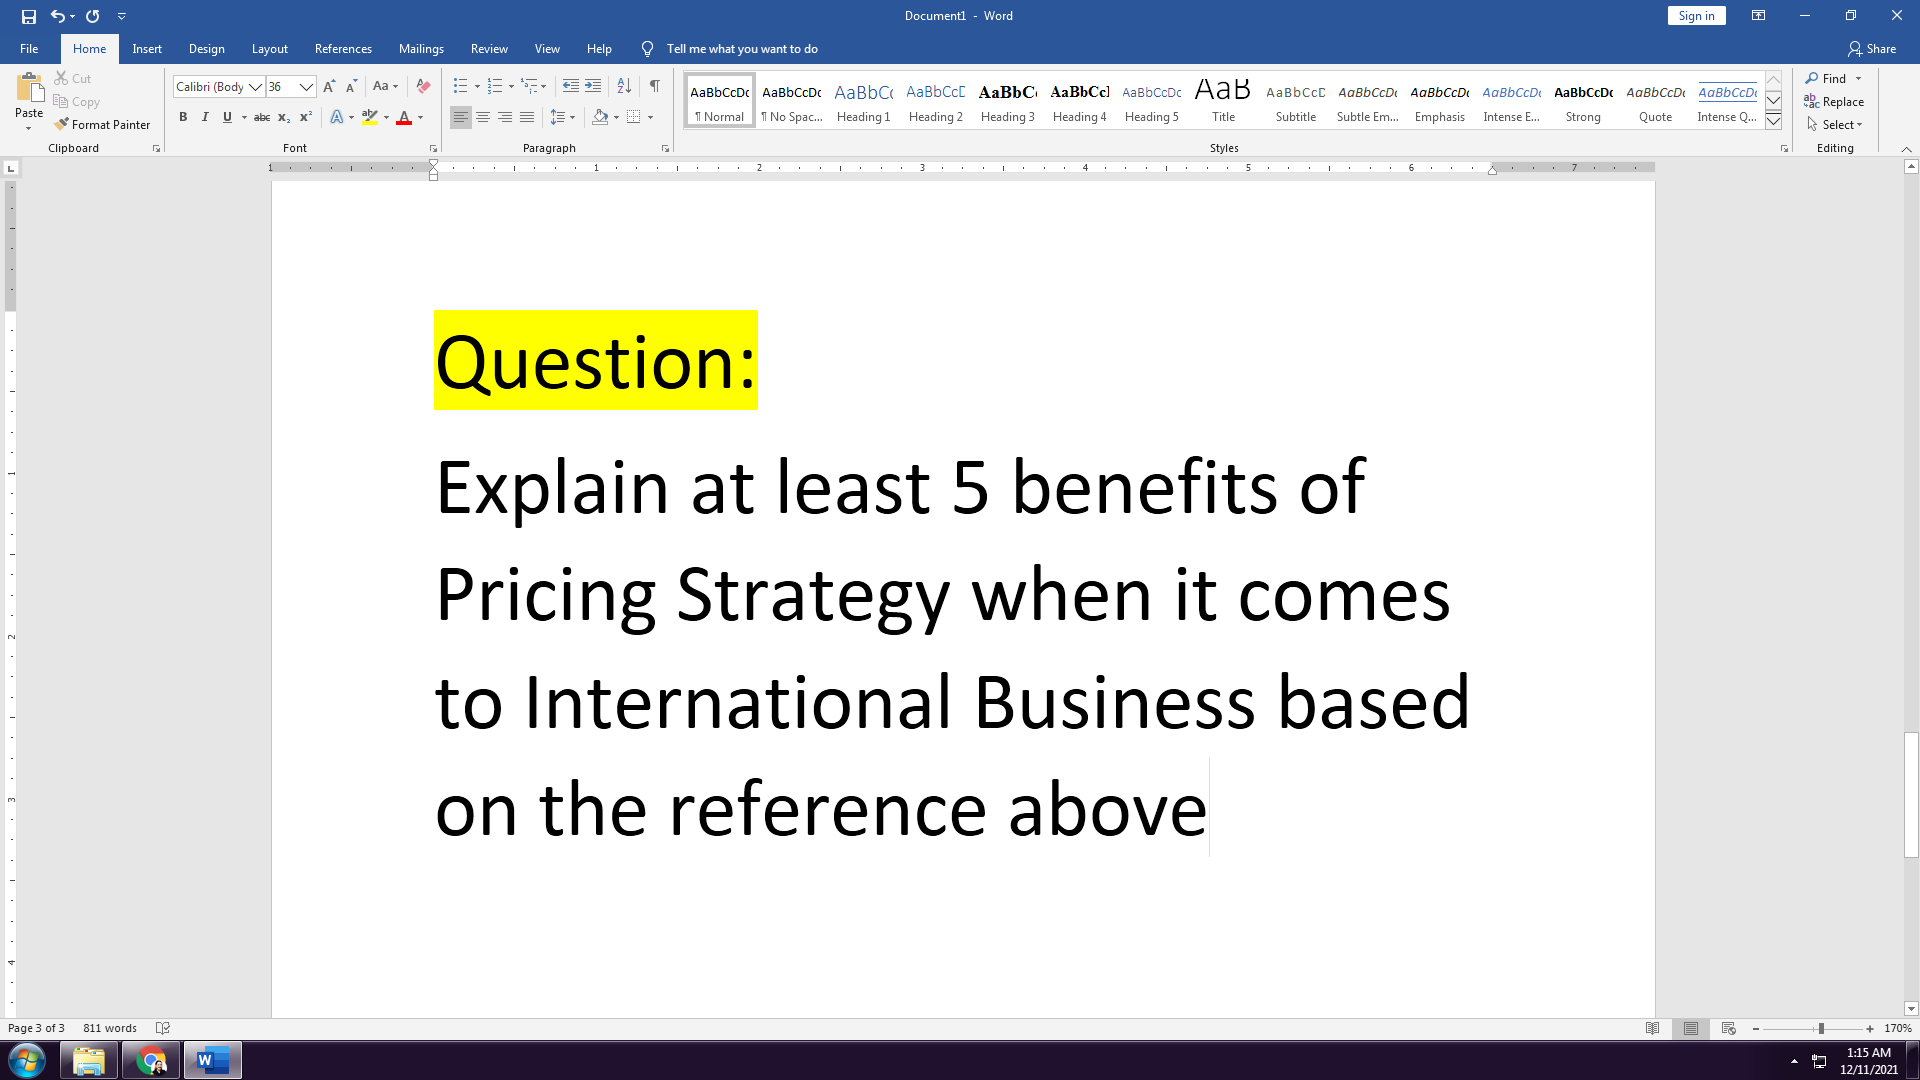Open the font name dropdown
Screen dimensions: 1920x1080
tap(256, 87)
